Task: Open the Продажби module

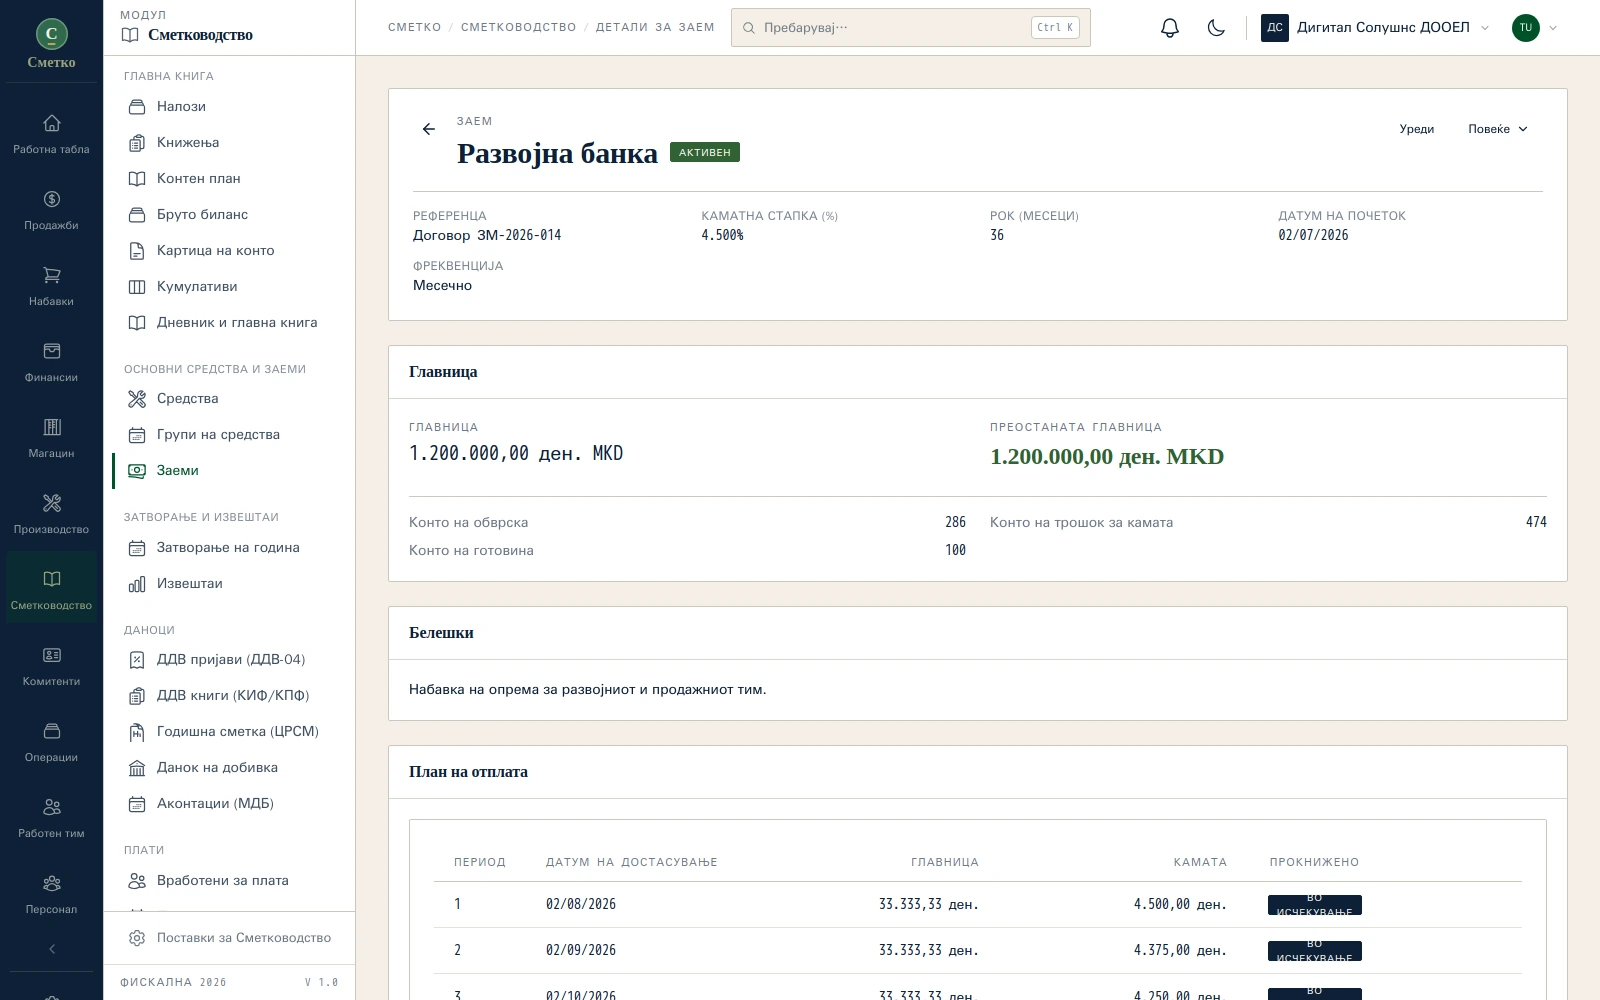Action: [51, 209]
